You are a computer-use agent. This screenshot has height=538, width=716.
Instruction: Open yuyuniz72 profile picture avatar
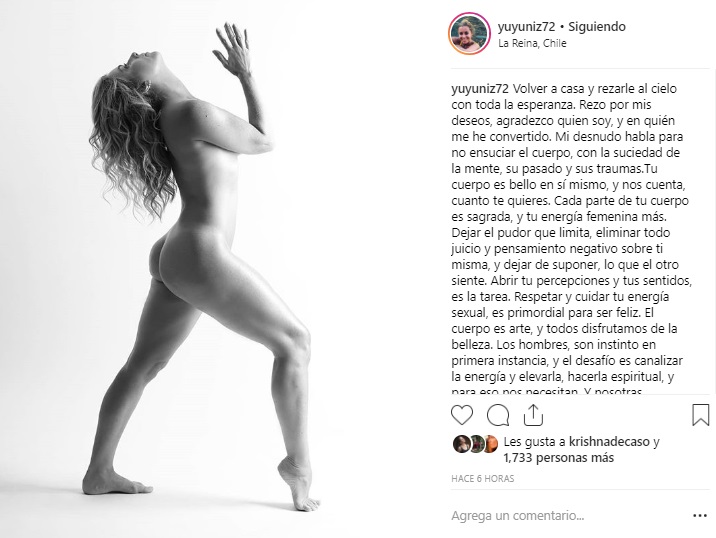coord(469,34)
